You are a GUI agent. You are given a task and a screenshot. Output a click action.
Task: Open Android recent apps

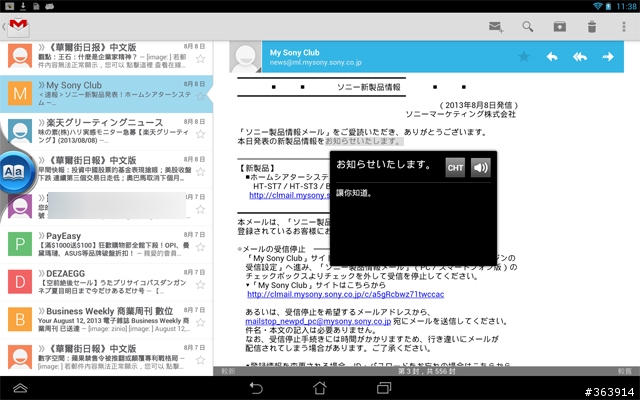coord(384,388)
